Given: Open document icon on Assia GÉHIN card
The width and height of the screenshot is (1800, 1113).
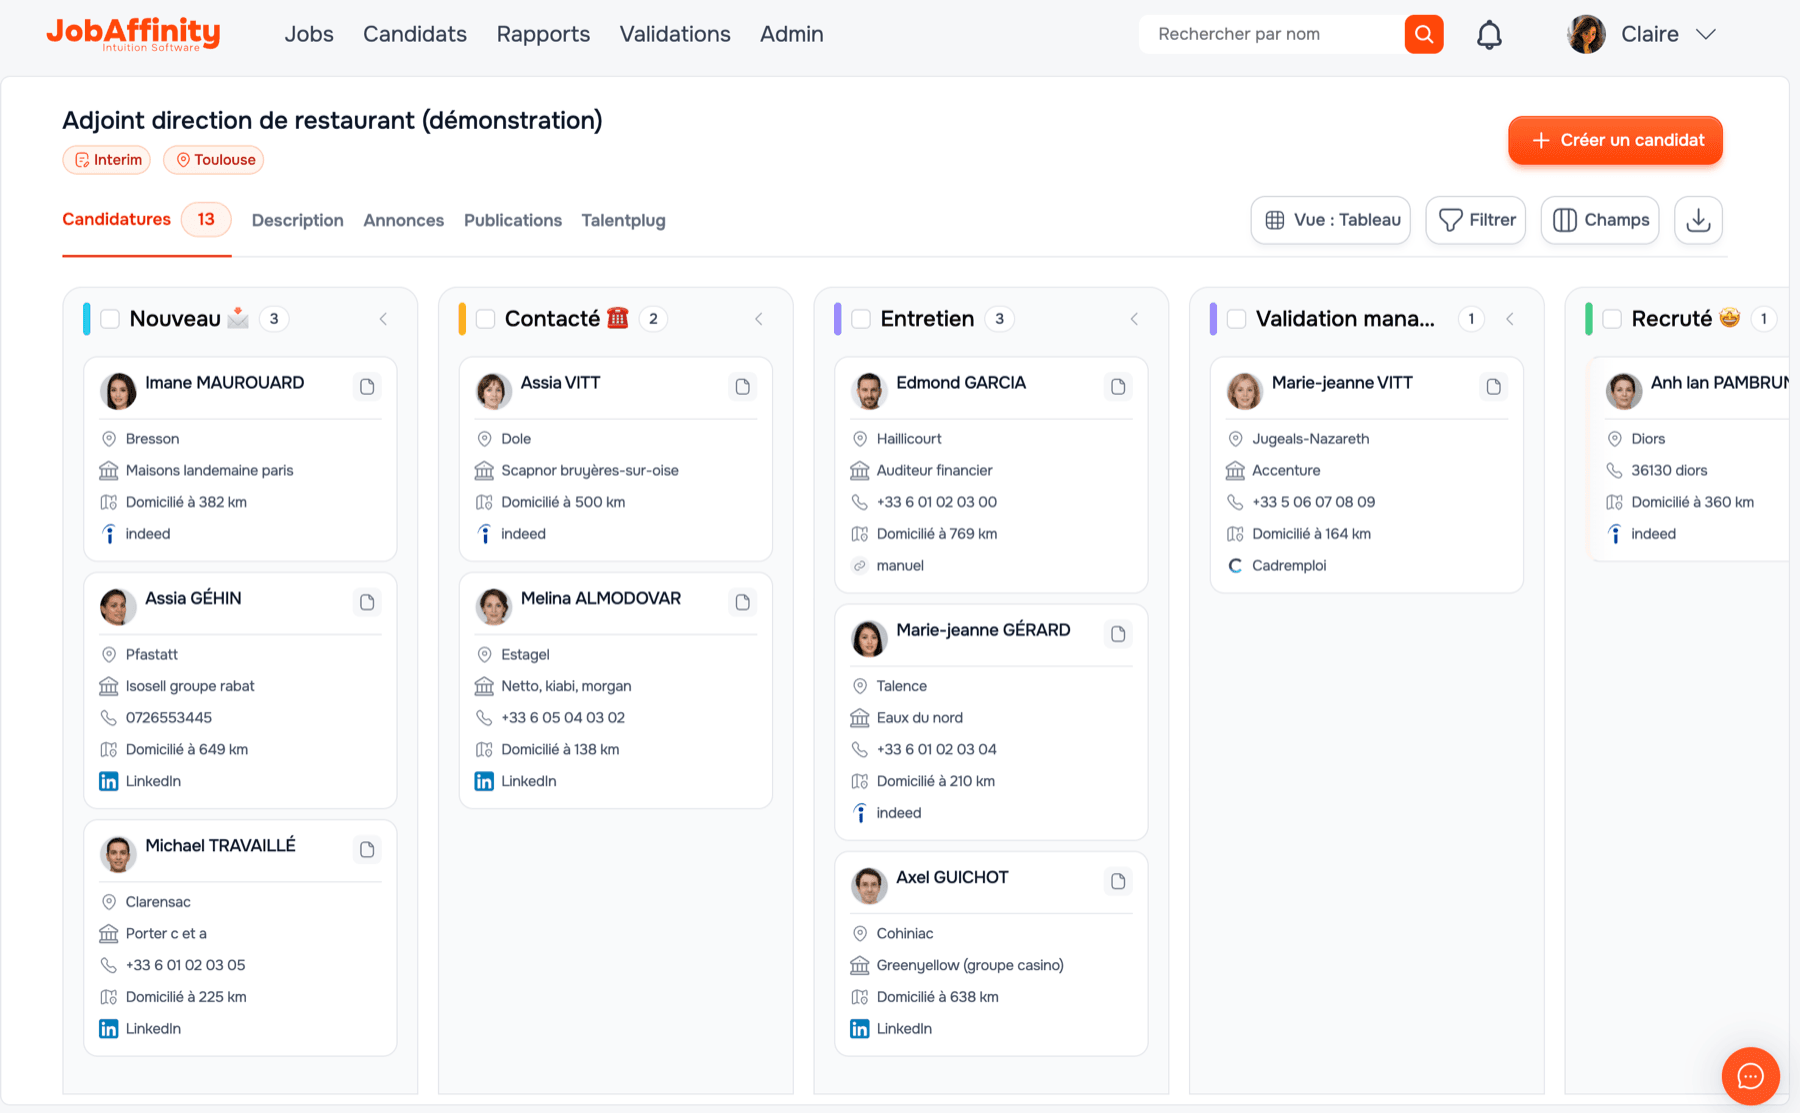Looking at the screenshot, I should [367, 602].
